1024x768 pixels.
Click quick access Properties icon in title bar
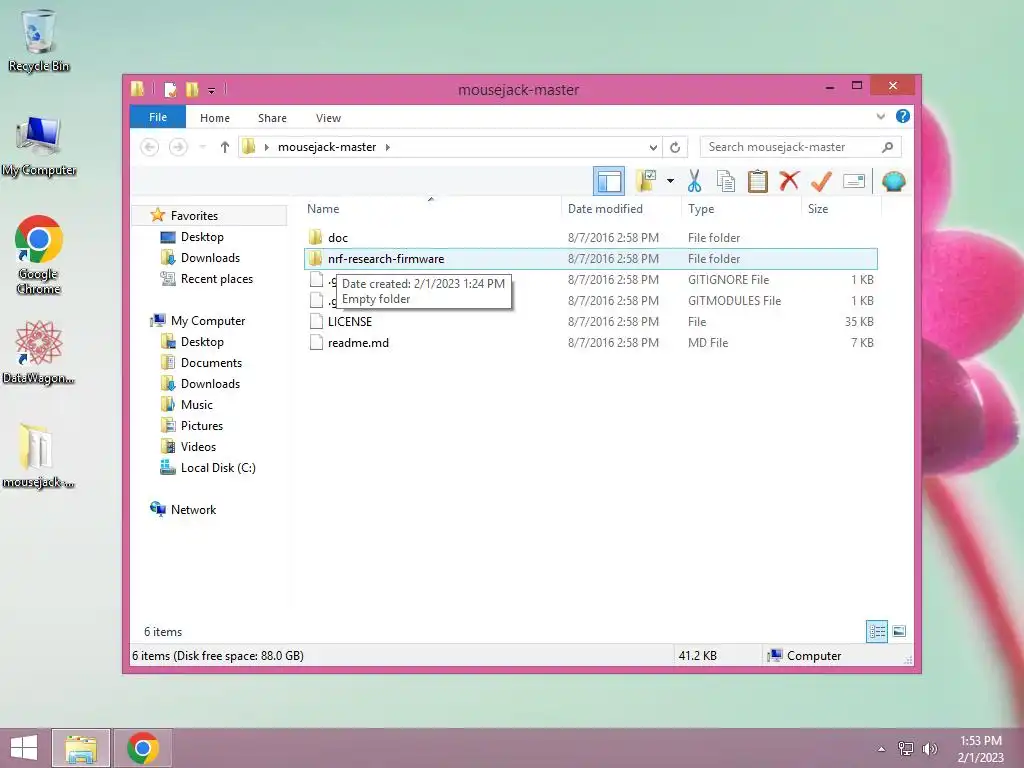pyautogui.click(x=170, y=89)
